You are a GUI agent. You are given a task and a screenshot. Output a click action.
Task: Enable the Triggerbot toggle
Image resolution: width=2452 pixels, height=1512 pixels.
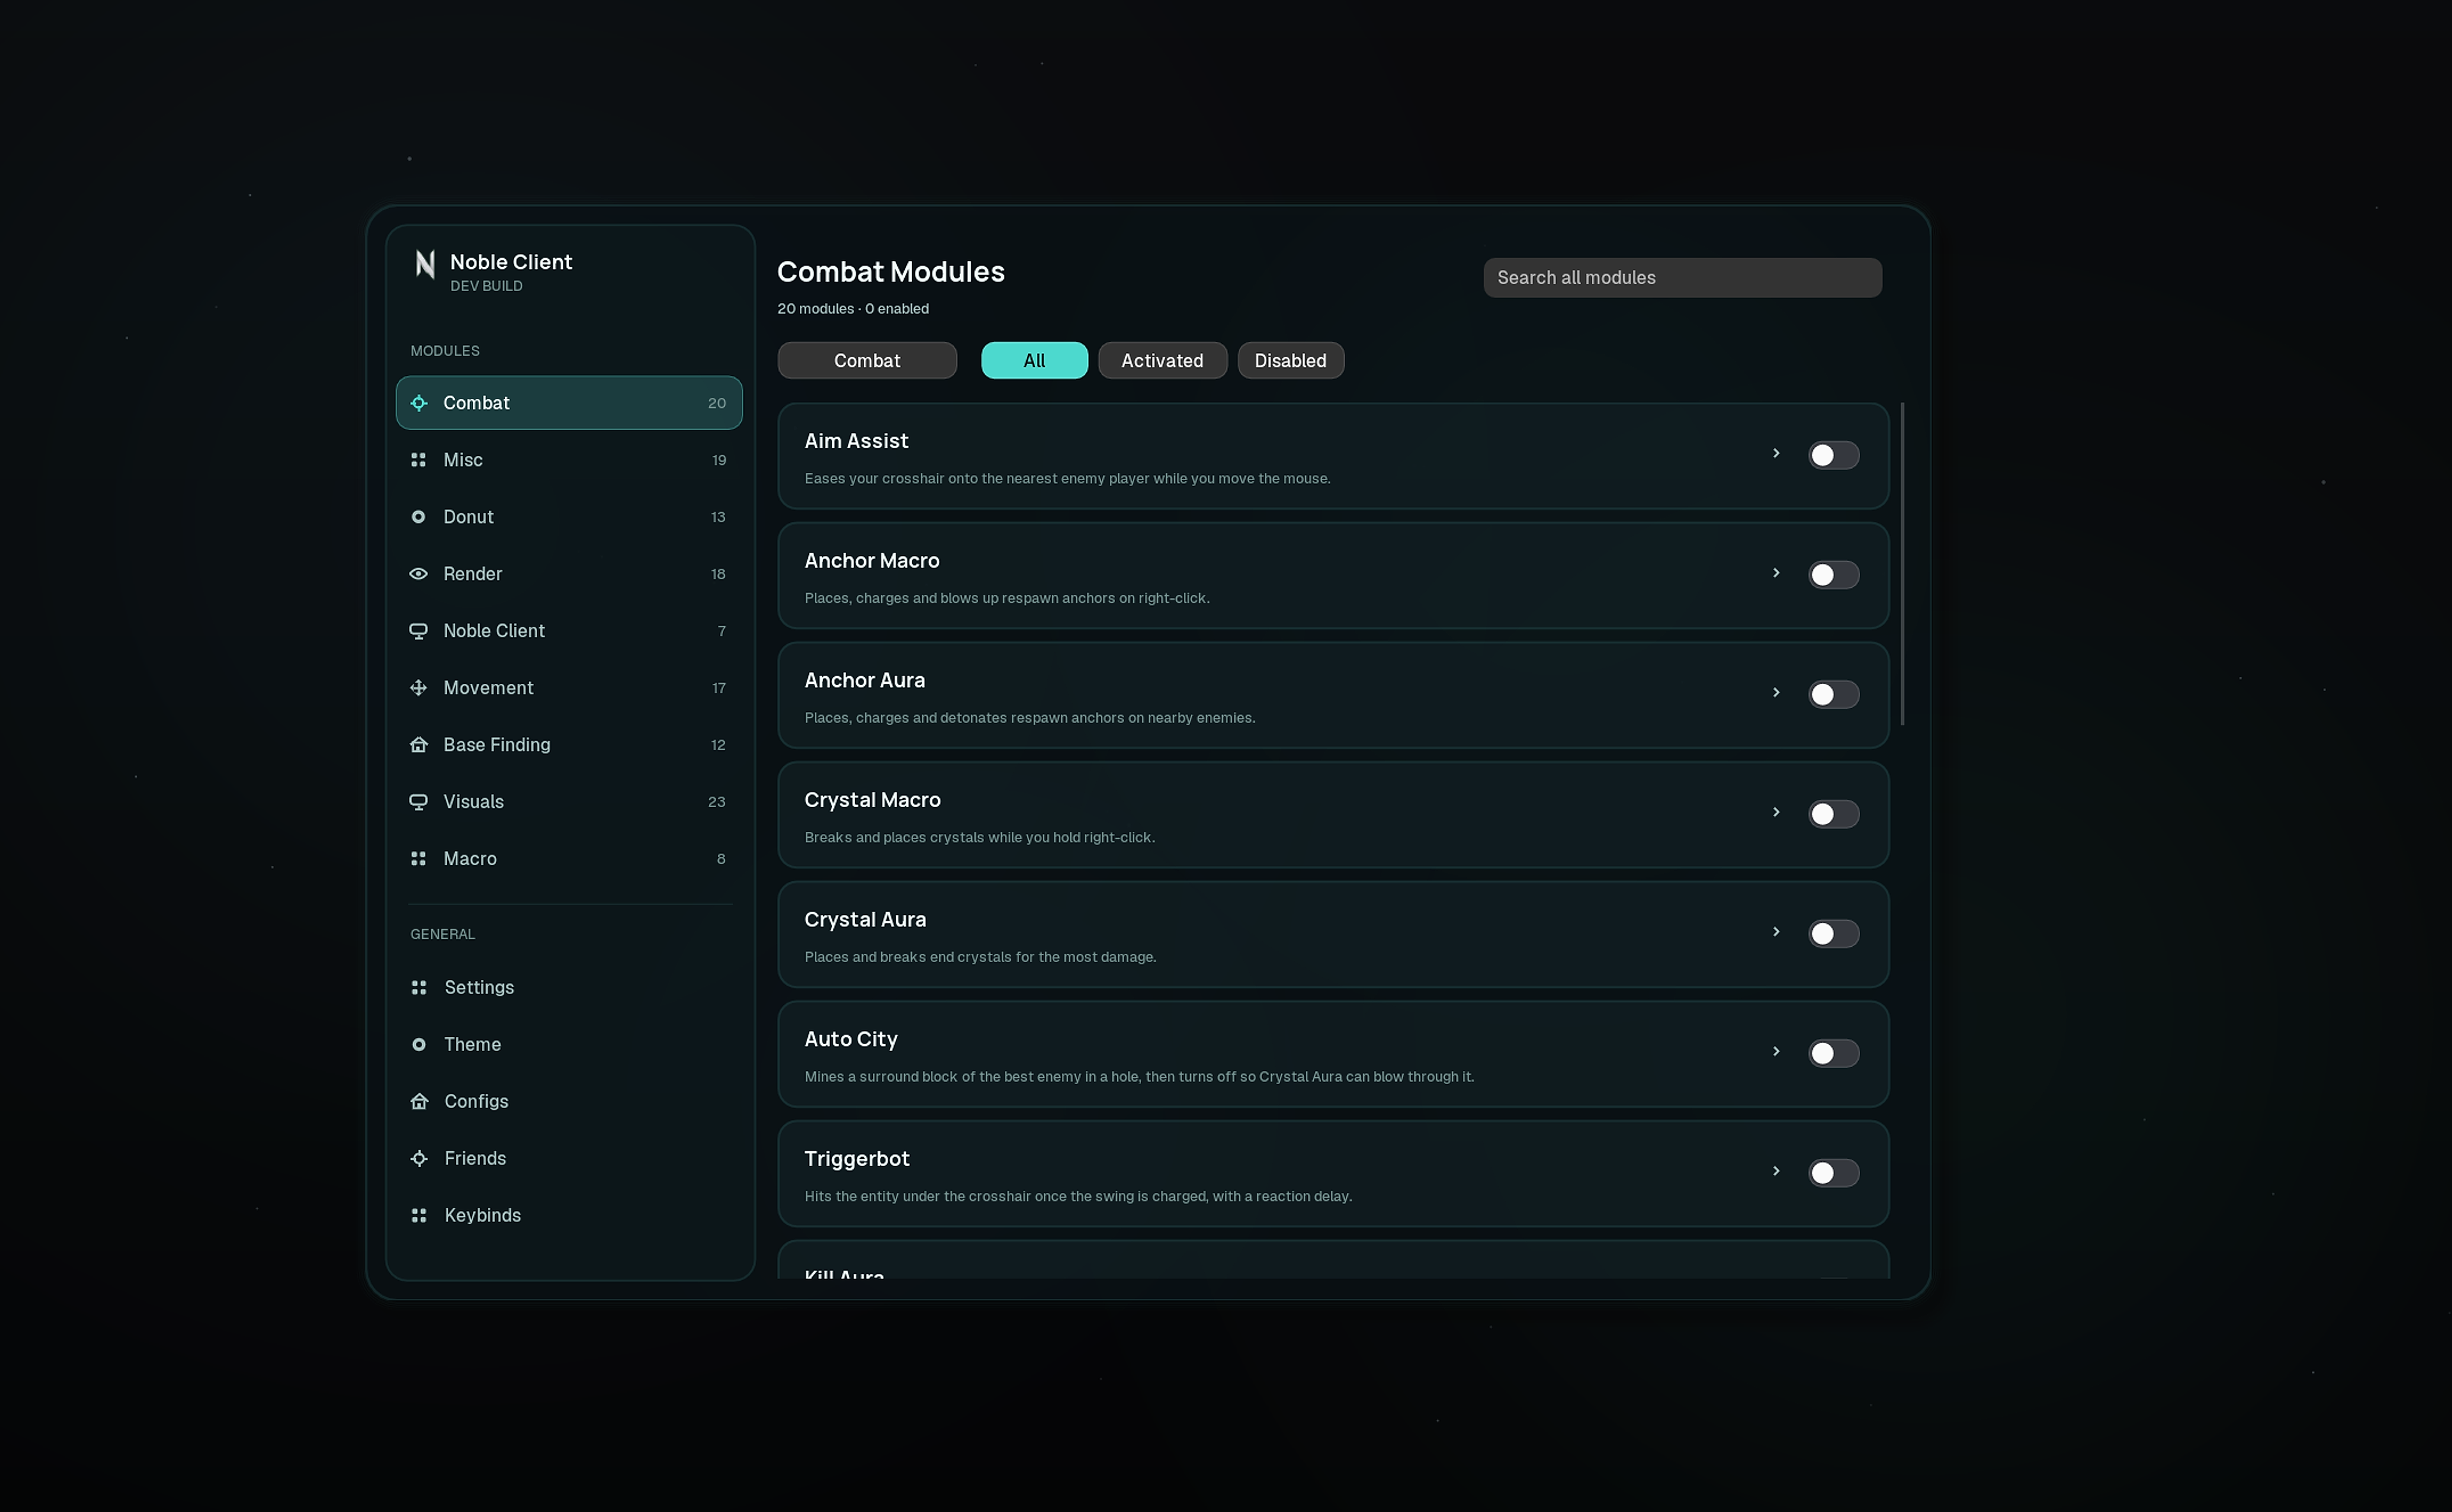coord(1833,1173)
